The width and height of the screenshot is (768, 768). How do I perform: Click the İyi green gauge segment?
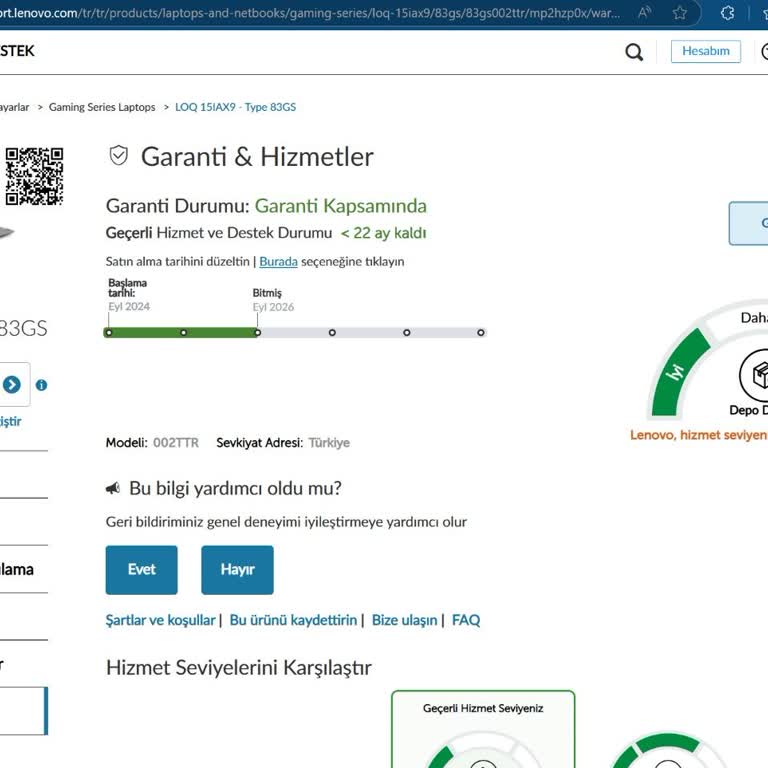click(x=680, y=372)
